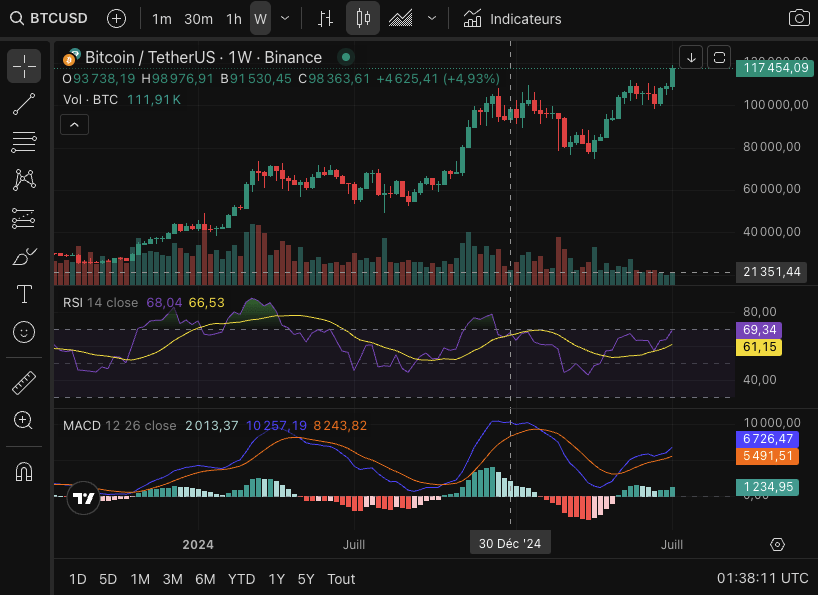Select the bar chart style icon
This screenshot has height=595, width=818.
point(326,19)
